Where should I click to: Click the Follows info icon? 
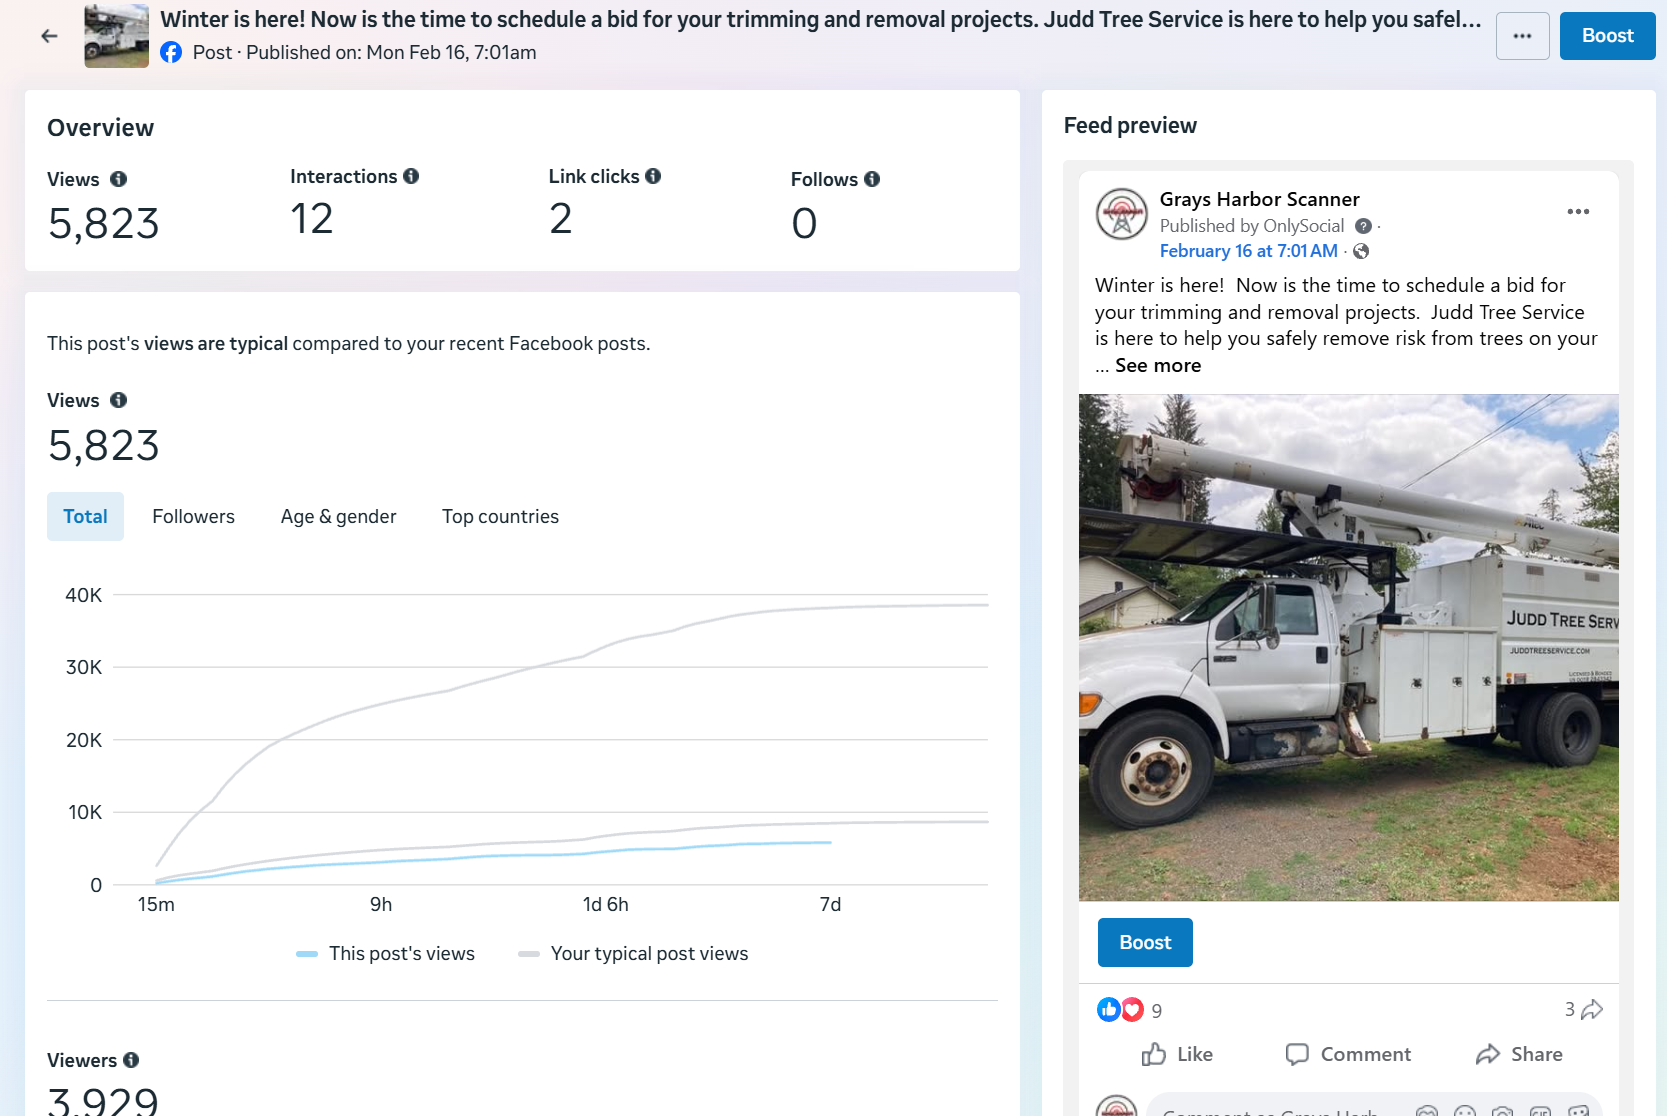pyautogui.click(x=872, y=179)
